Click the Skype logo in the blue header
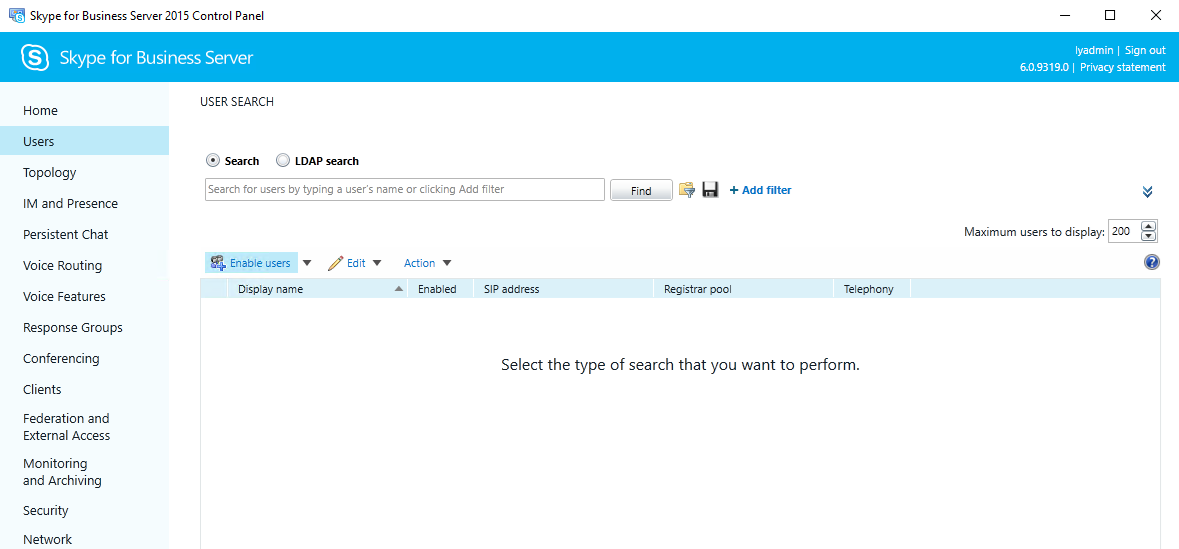 click(x=35, y=58)
